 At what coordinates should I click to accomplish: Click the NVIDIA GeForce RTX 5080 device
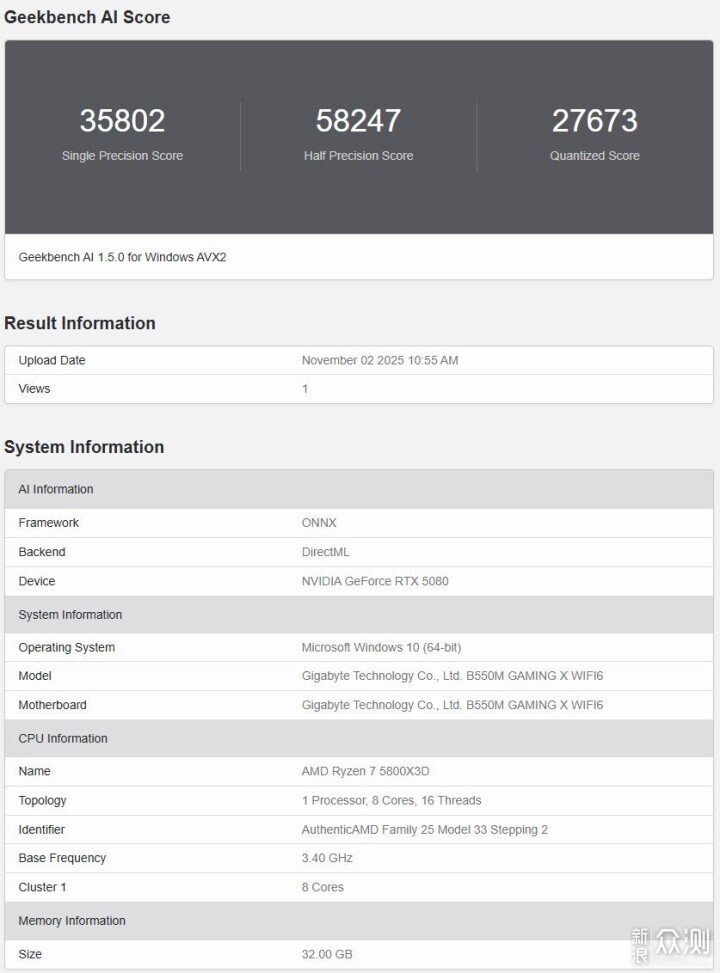tap(375, 581)
